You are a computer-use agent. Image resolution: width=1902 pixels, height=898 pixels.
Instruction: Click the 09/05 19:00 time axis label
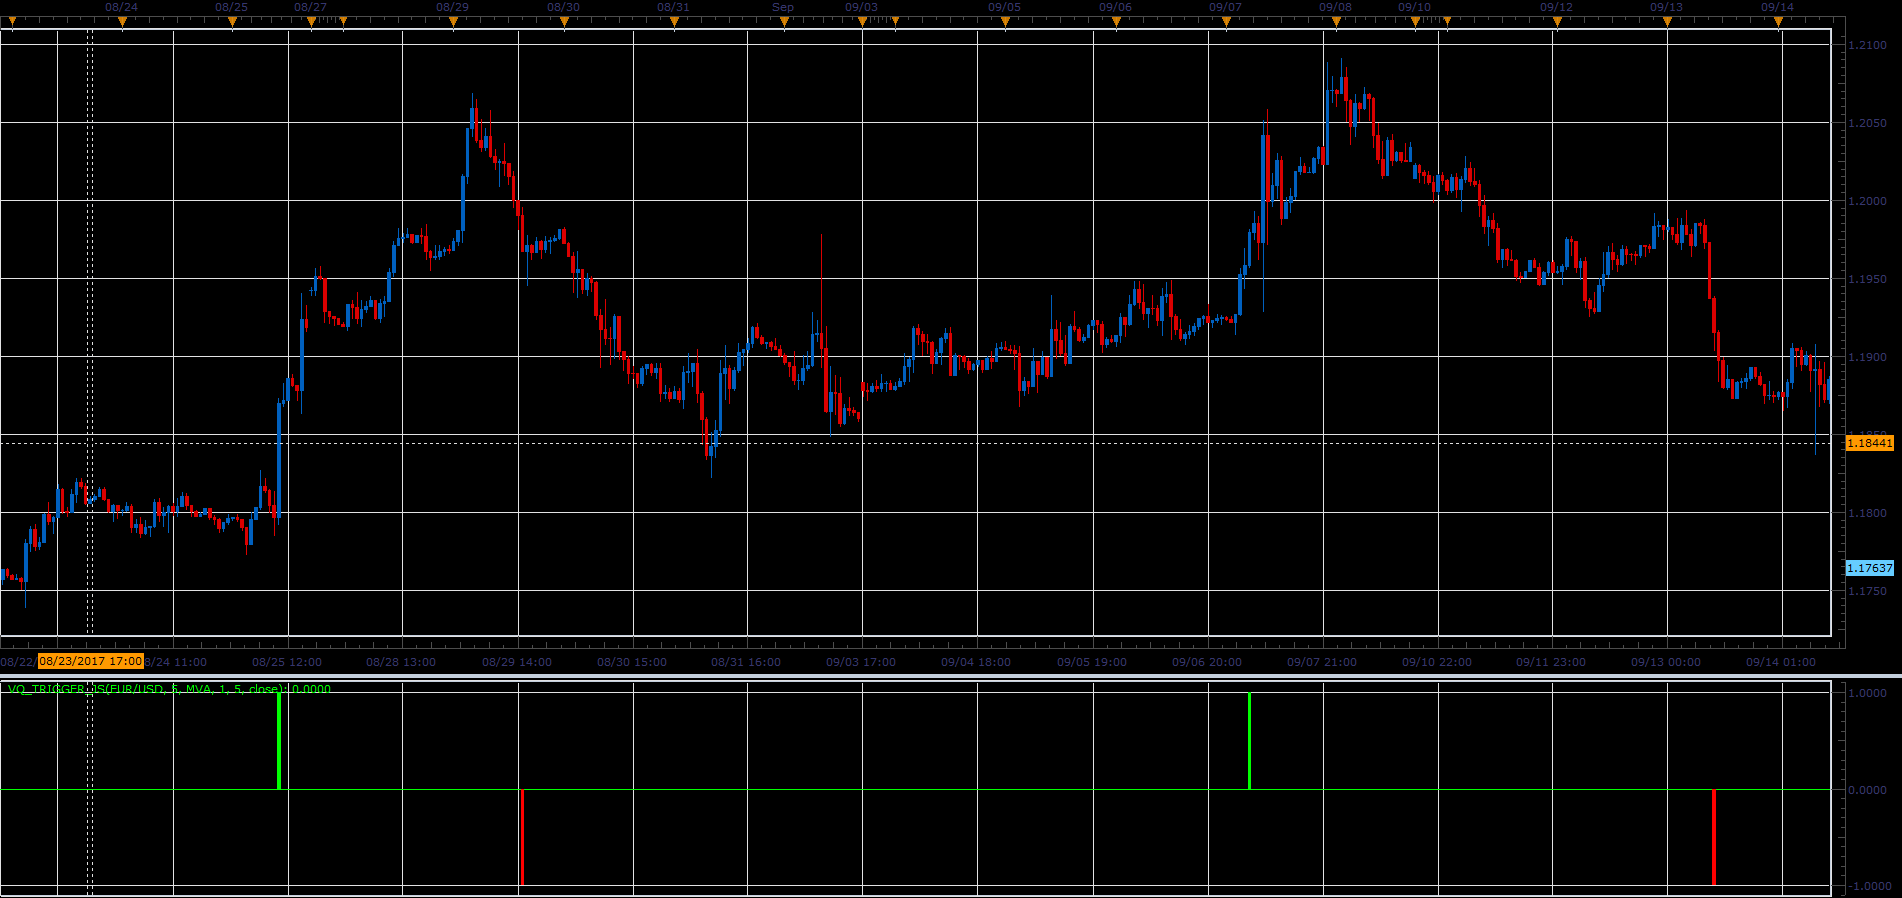coord(1092,662)
